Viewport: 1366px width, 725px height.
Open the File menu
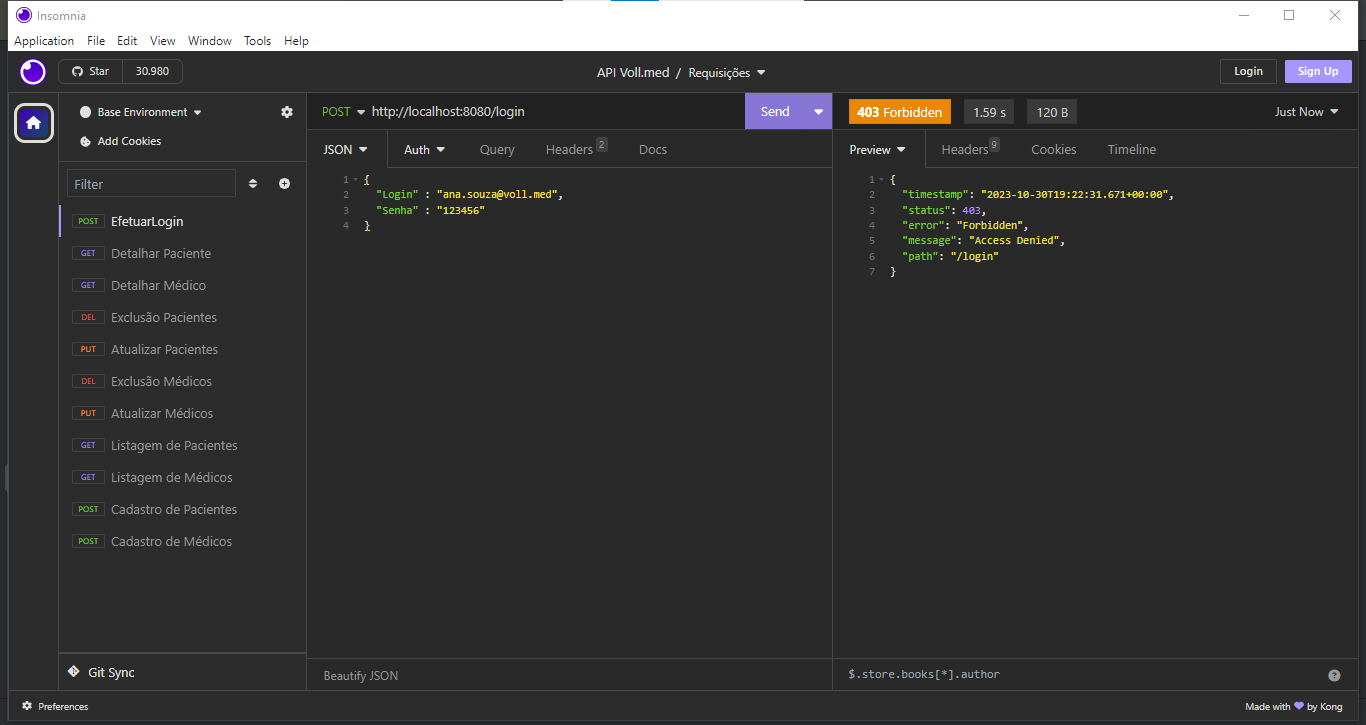96,41
